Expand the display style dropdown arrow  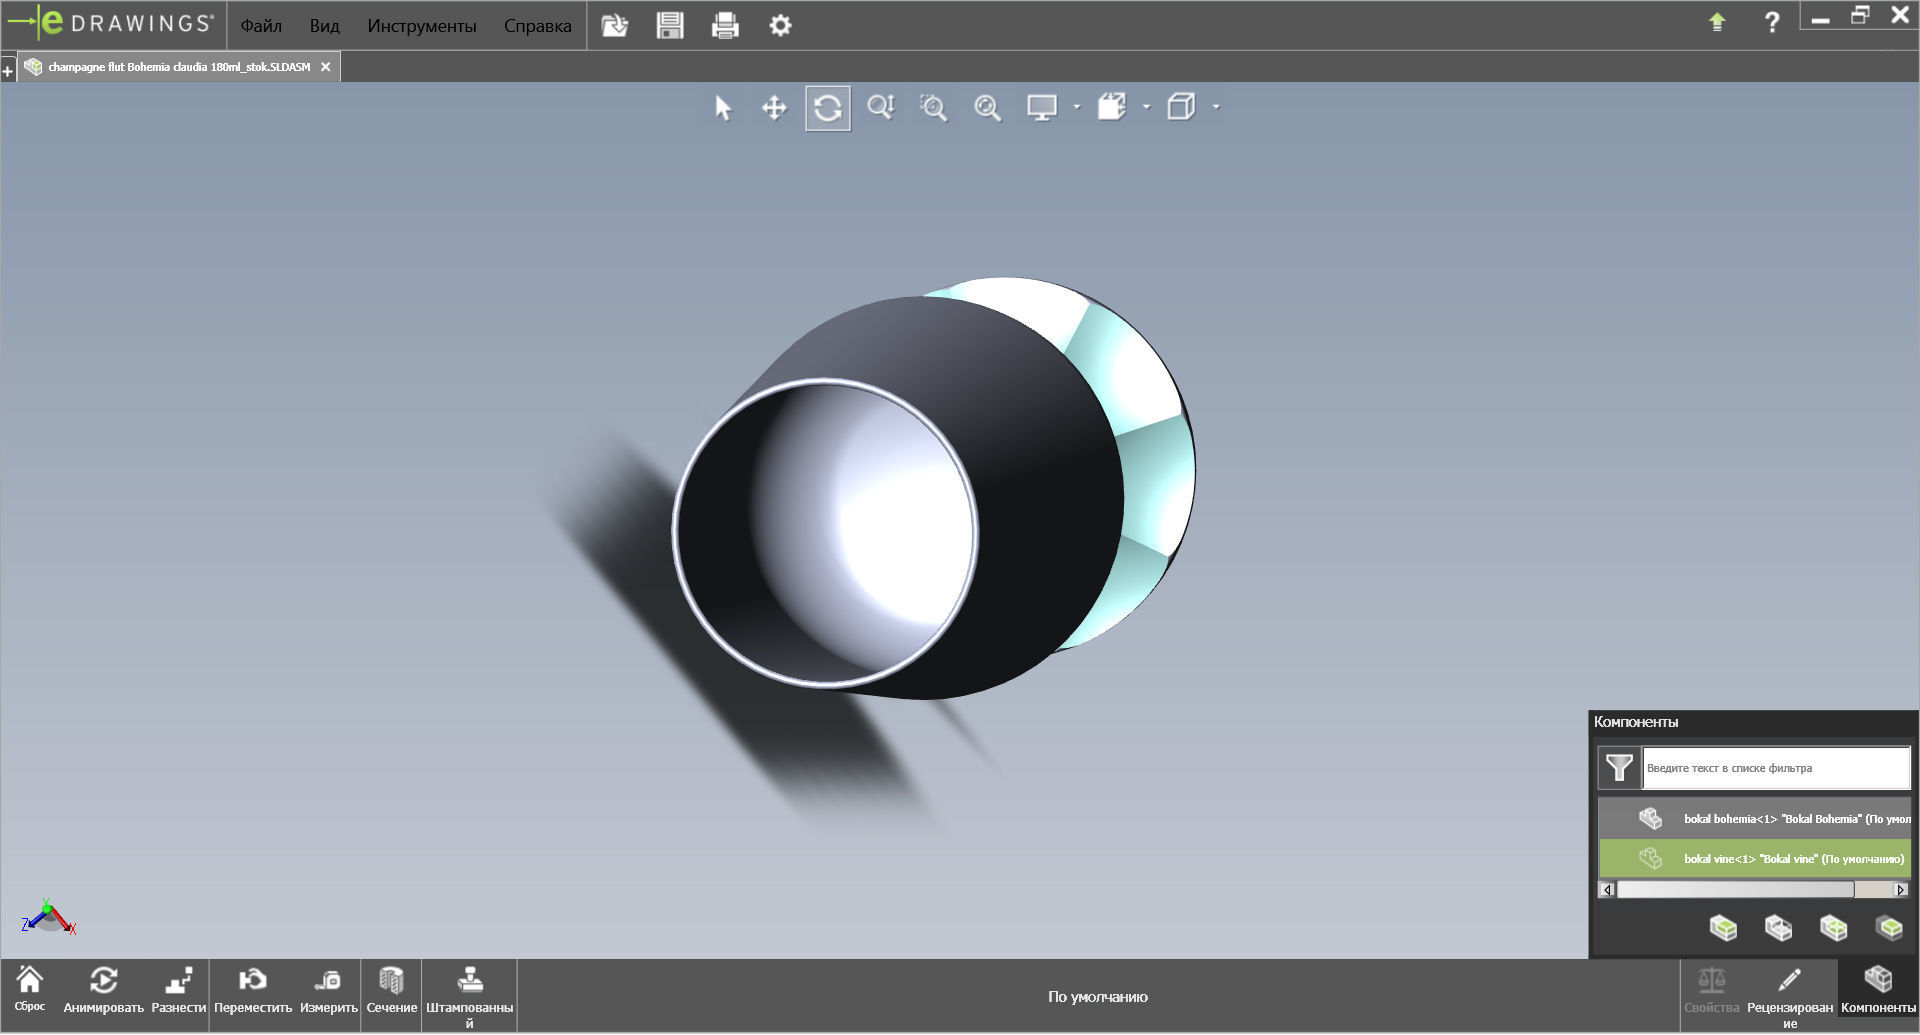(1146, 107)
